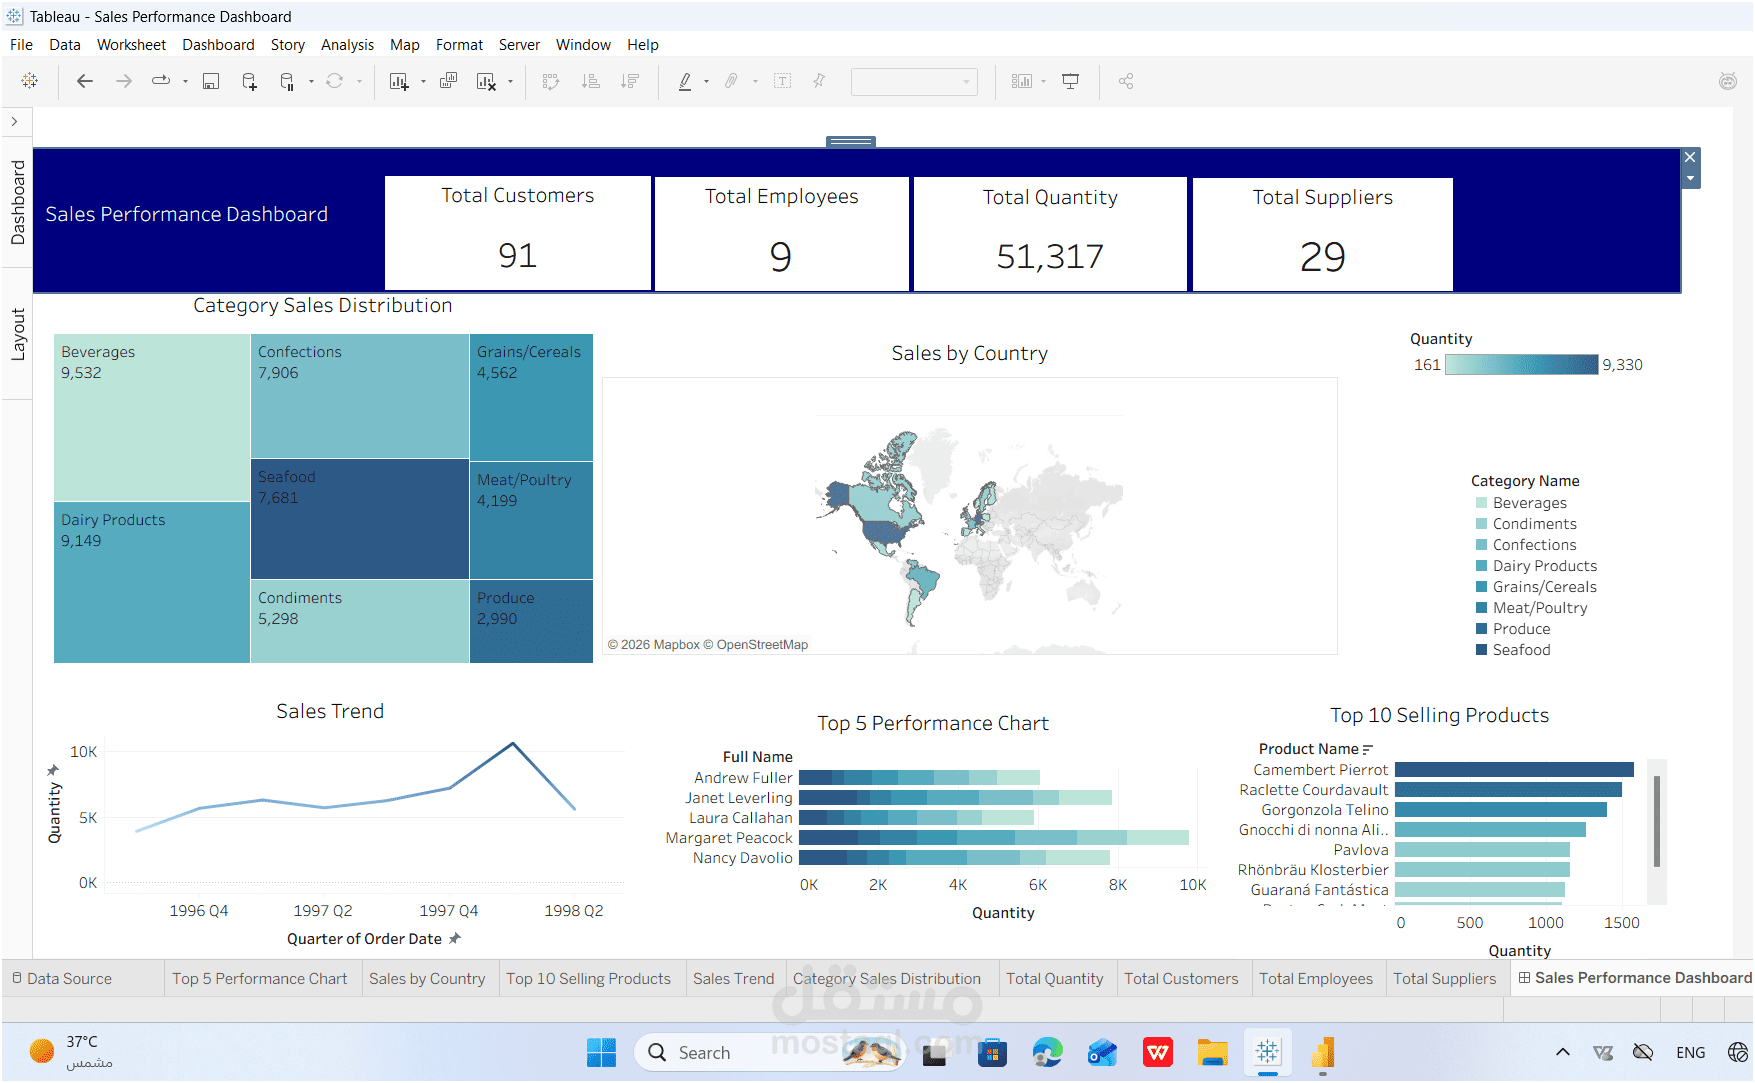Enter Presentation Mode via the monitor icon

(1071, 81)
